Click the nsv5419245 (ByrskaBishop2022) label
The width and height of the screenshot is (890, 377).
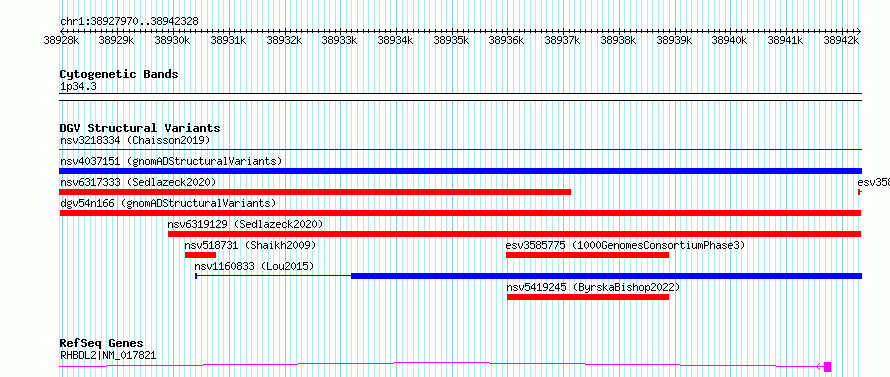click(x=593, y=287)
